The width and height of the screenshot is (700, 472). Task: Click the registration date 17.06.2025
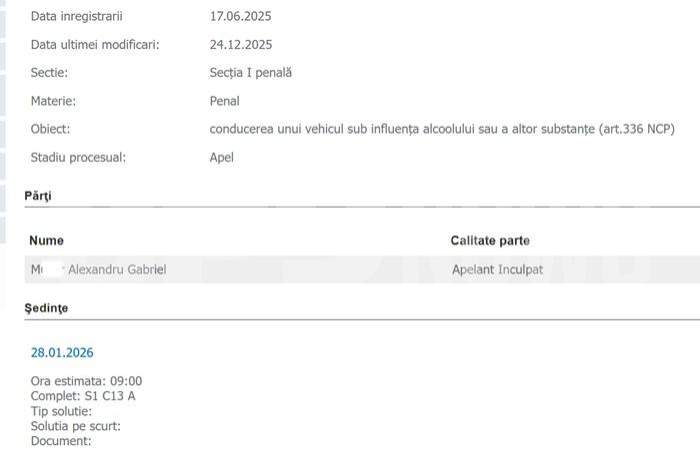coord(240,17)
